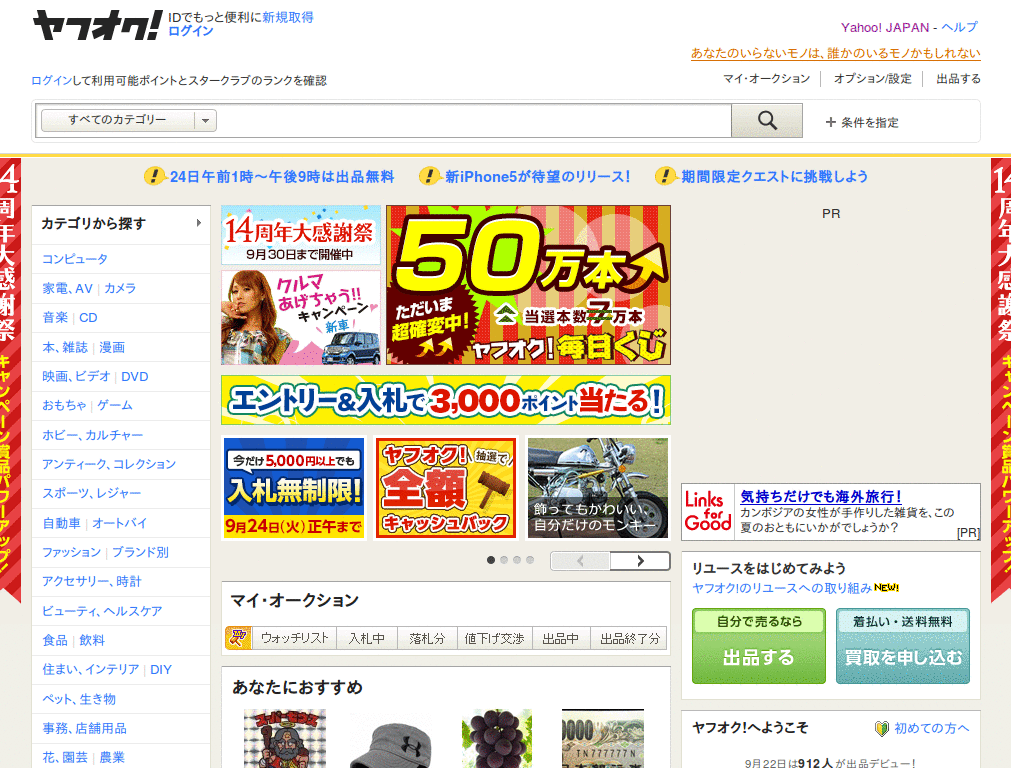Open the ペット、生き物 category
This screenshot has width=1024, height=768.
tap(79, 699)
